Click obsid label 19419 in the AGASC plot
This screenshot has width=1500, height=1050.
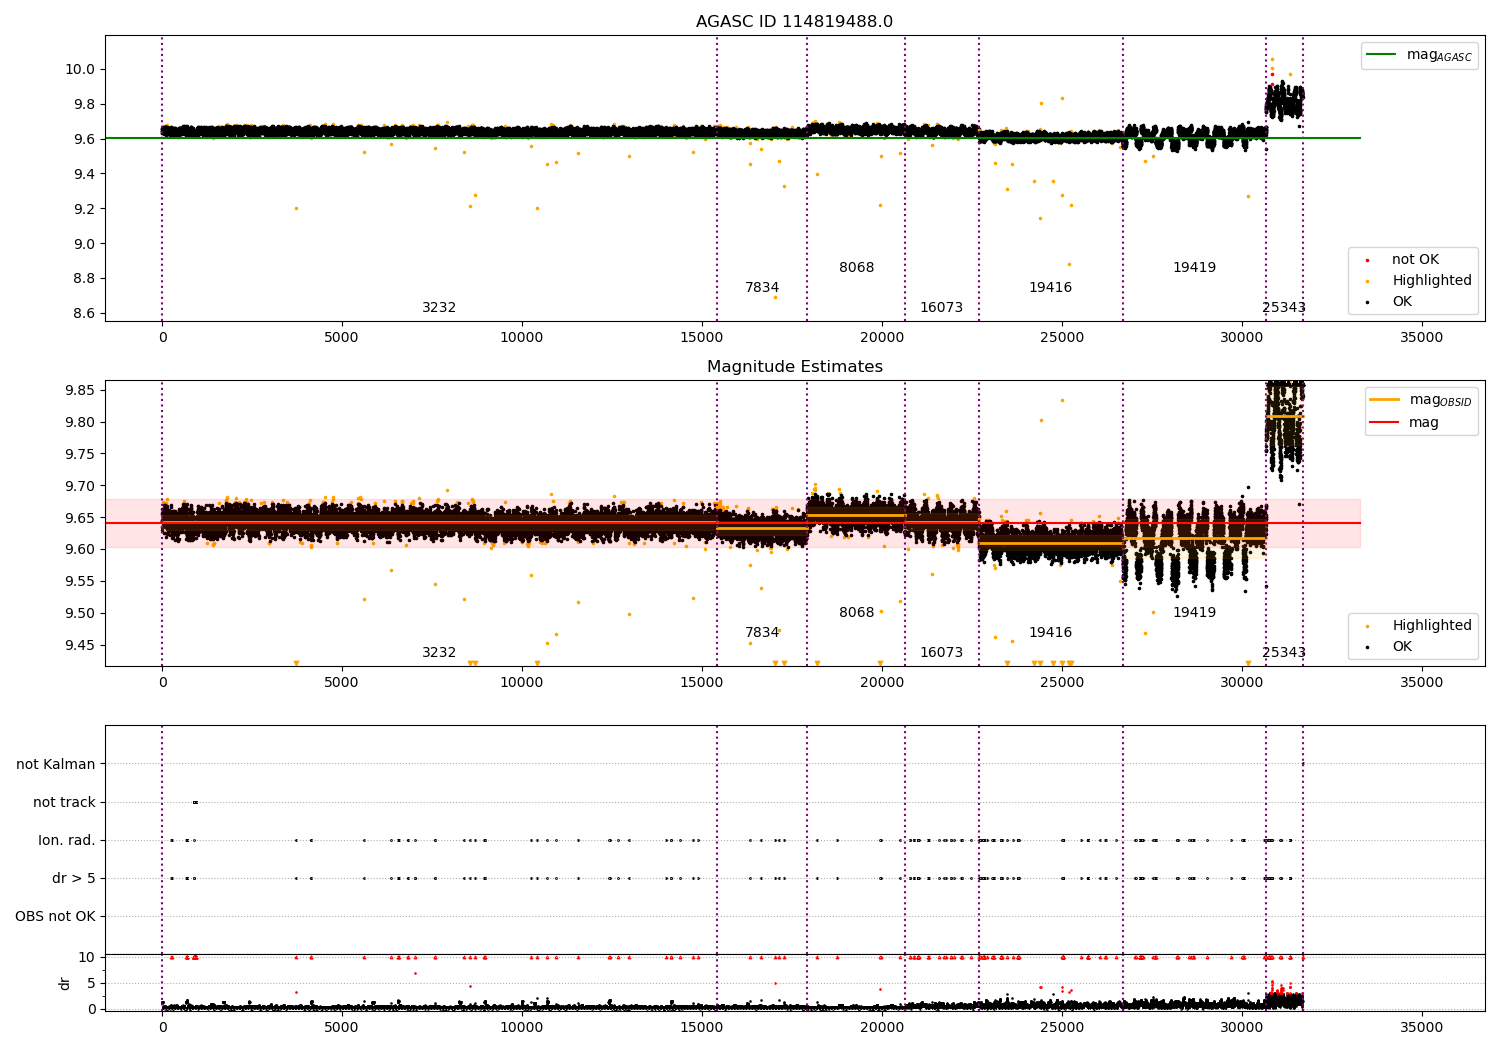[x=1194, y=268]
